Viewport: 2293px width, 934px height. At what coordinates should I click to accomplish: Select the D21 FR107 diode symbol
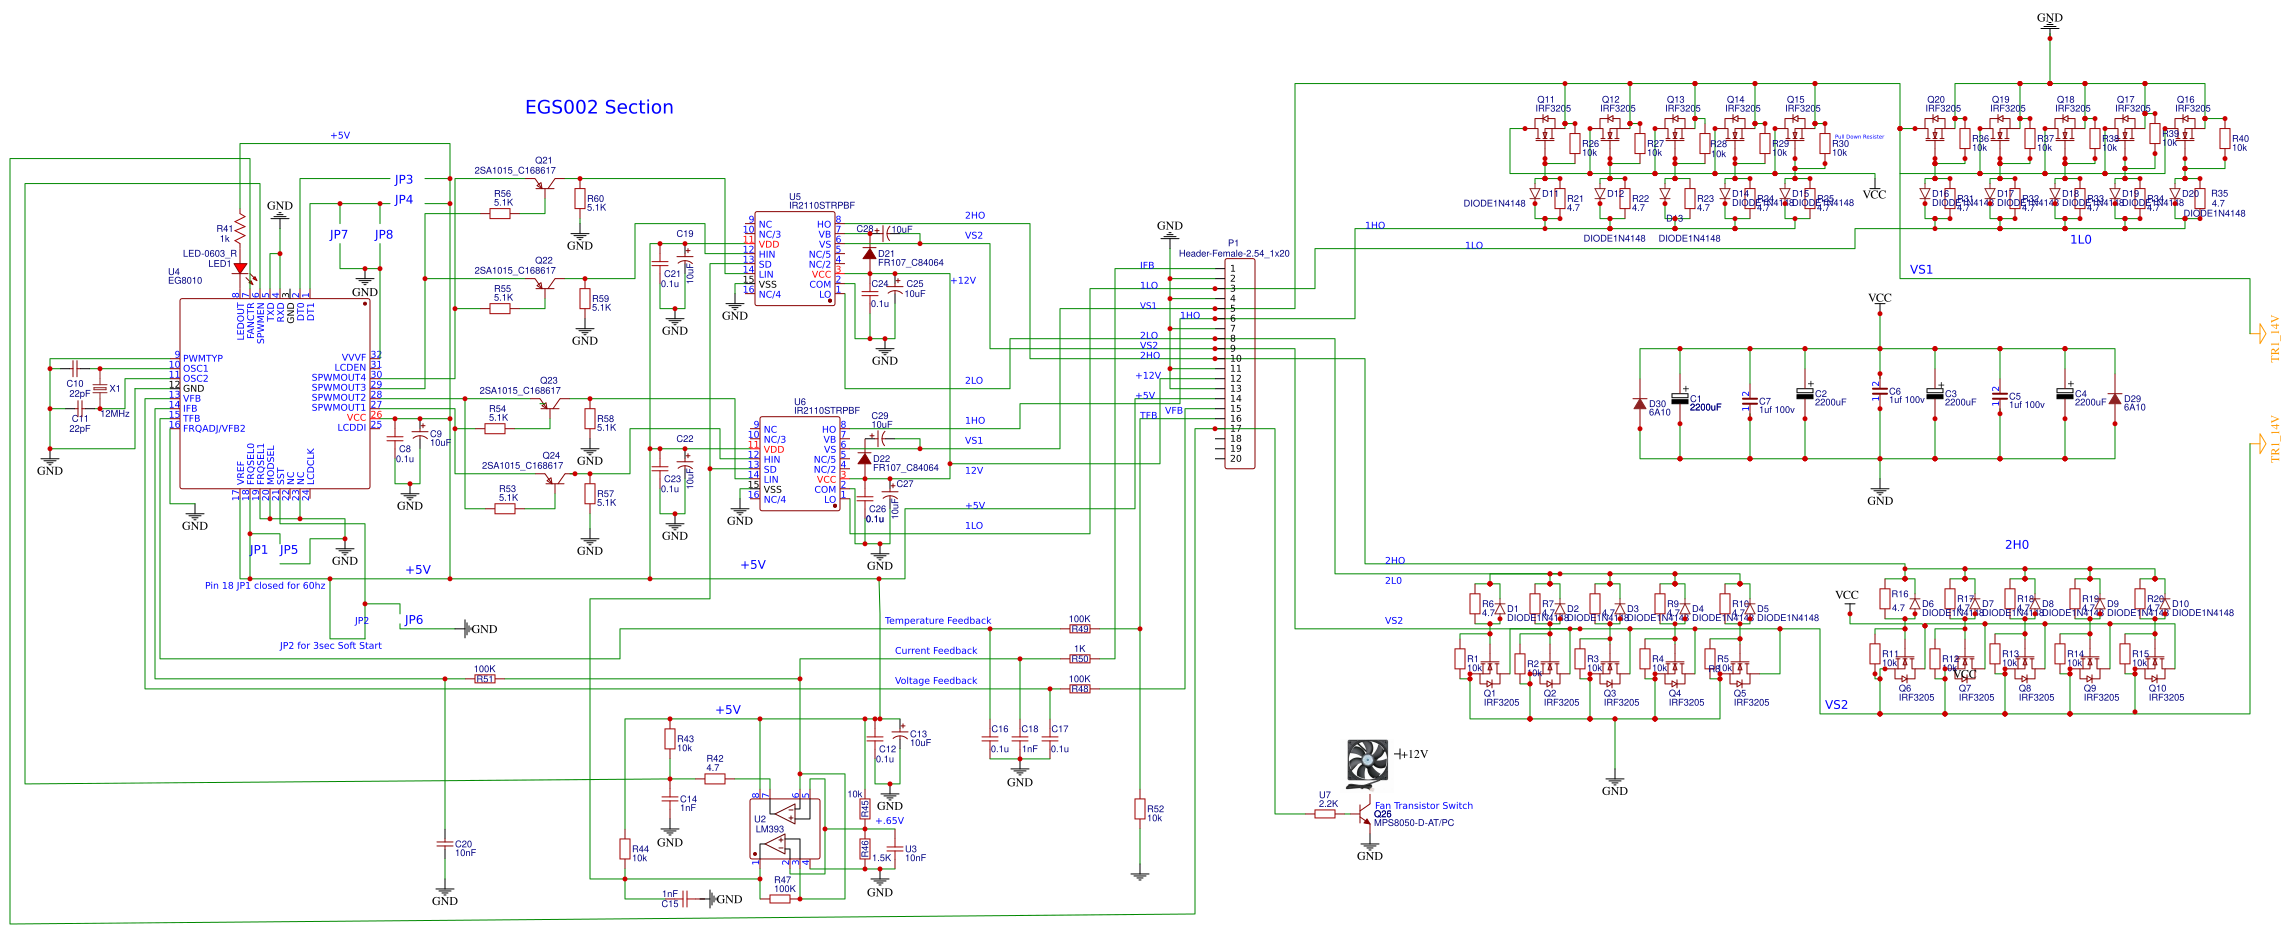870,254
